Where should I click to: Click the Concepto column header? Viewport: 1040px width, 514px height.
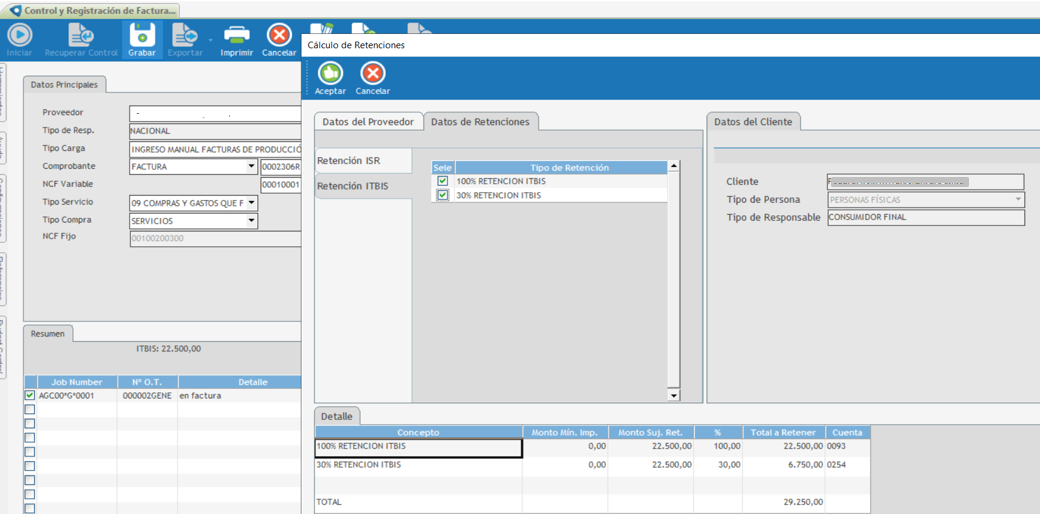419,432
